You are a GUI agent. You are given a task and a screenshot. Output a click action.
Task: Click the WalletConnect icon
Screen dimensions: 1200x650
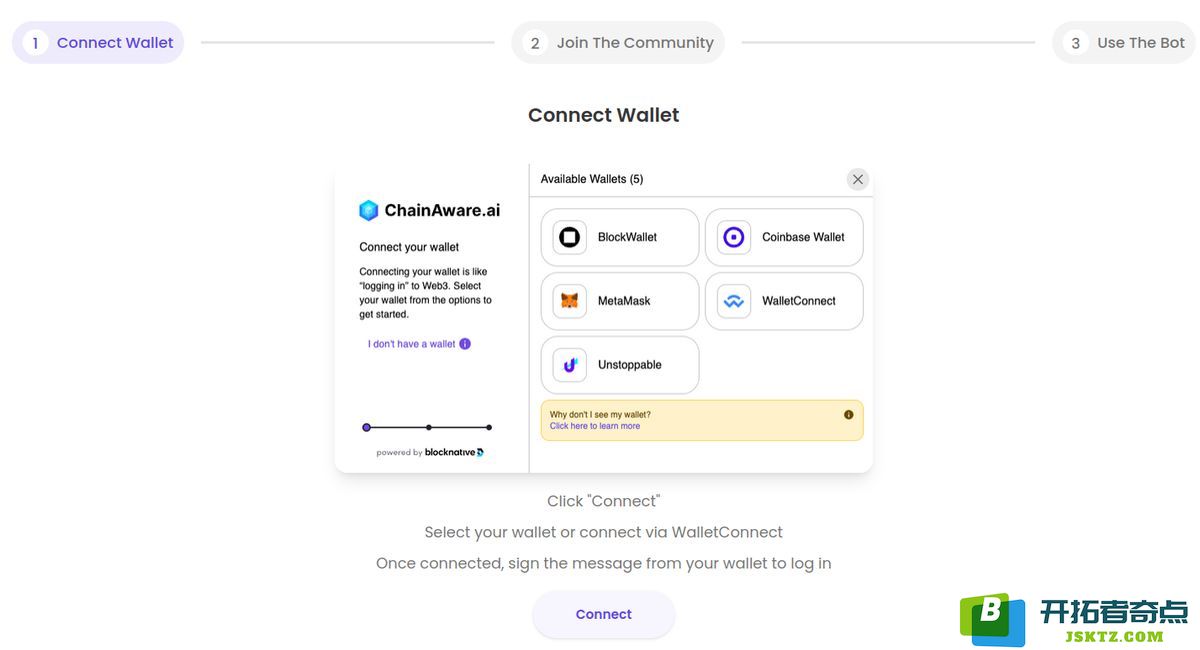coord(734,301)
